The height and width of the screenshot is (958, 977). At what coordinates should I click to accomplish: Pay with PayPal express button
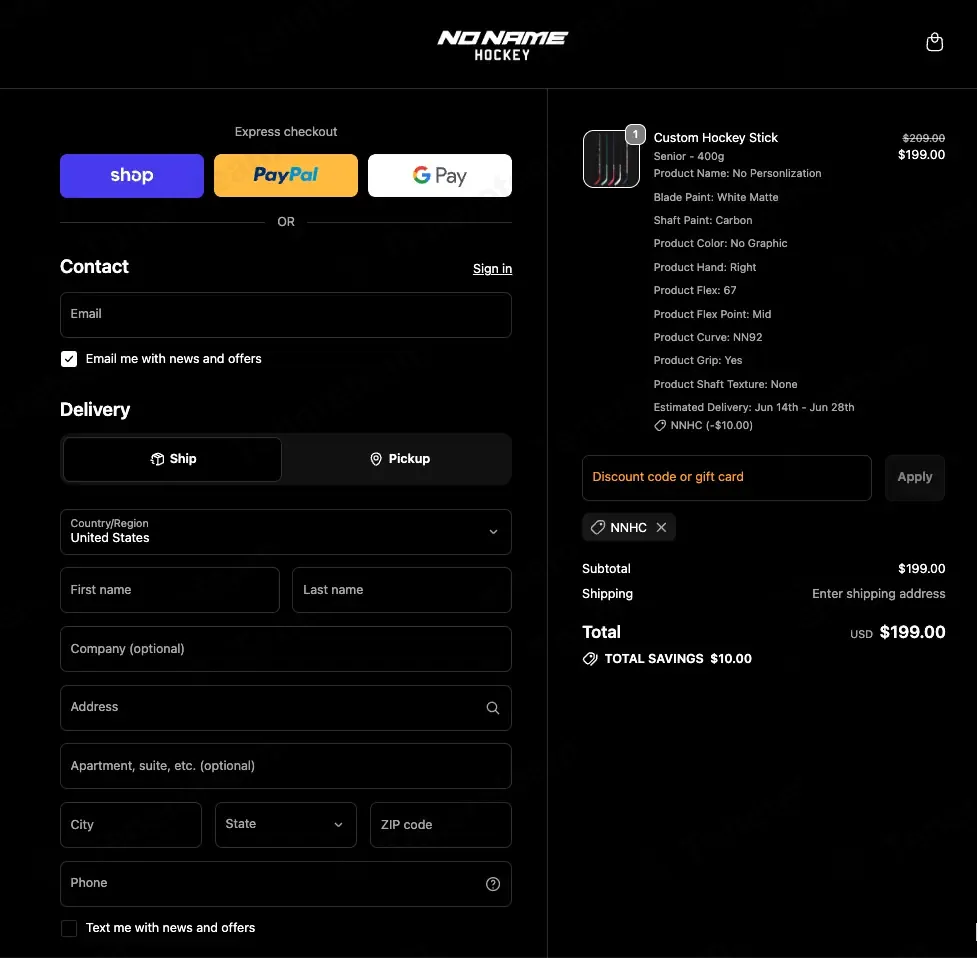(285, 176)
